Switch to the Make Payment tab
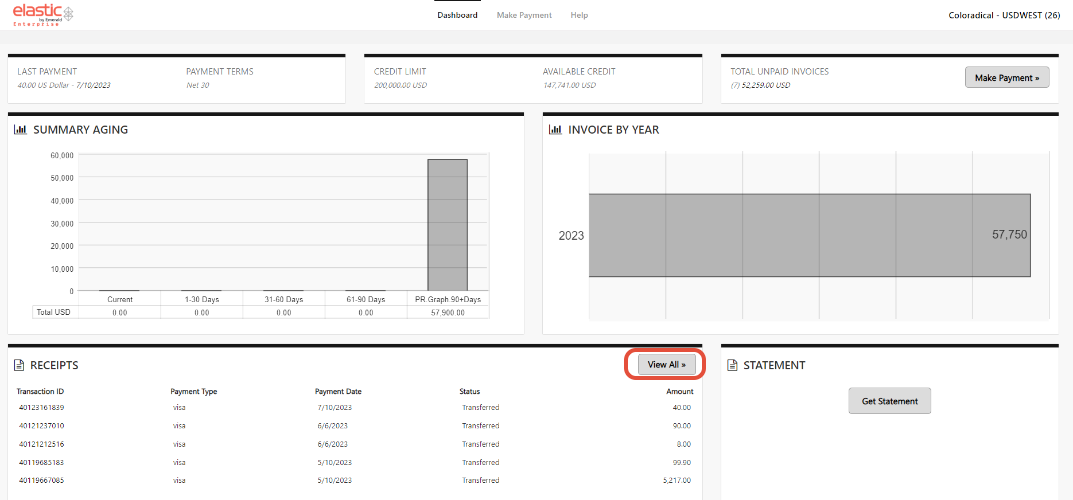Screen dimensions: 1073x500 pos(524,15)
